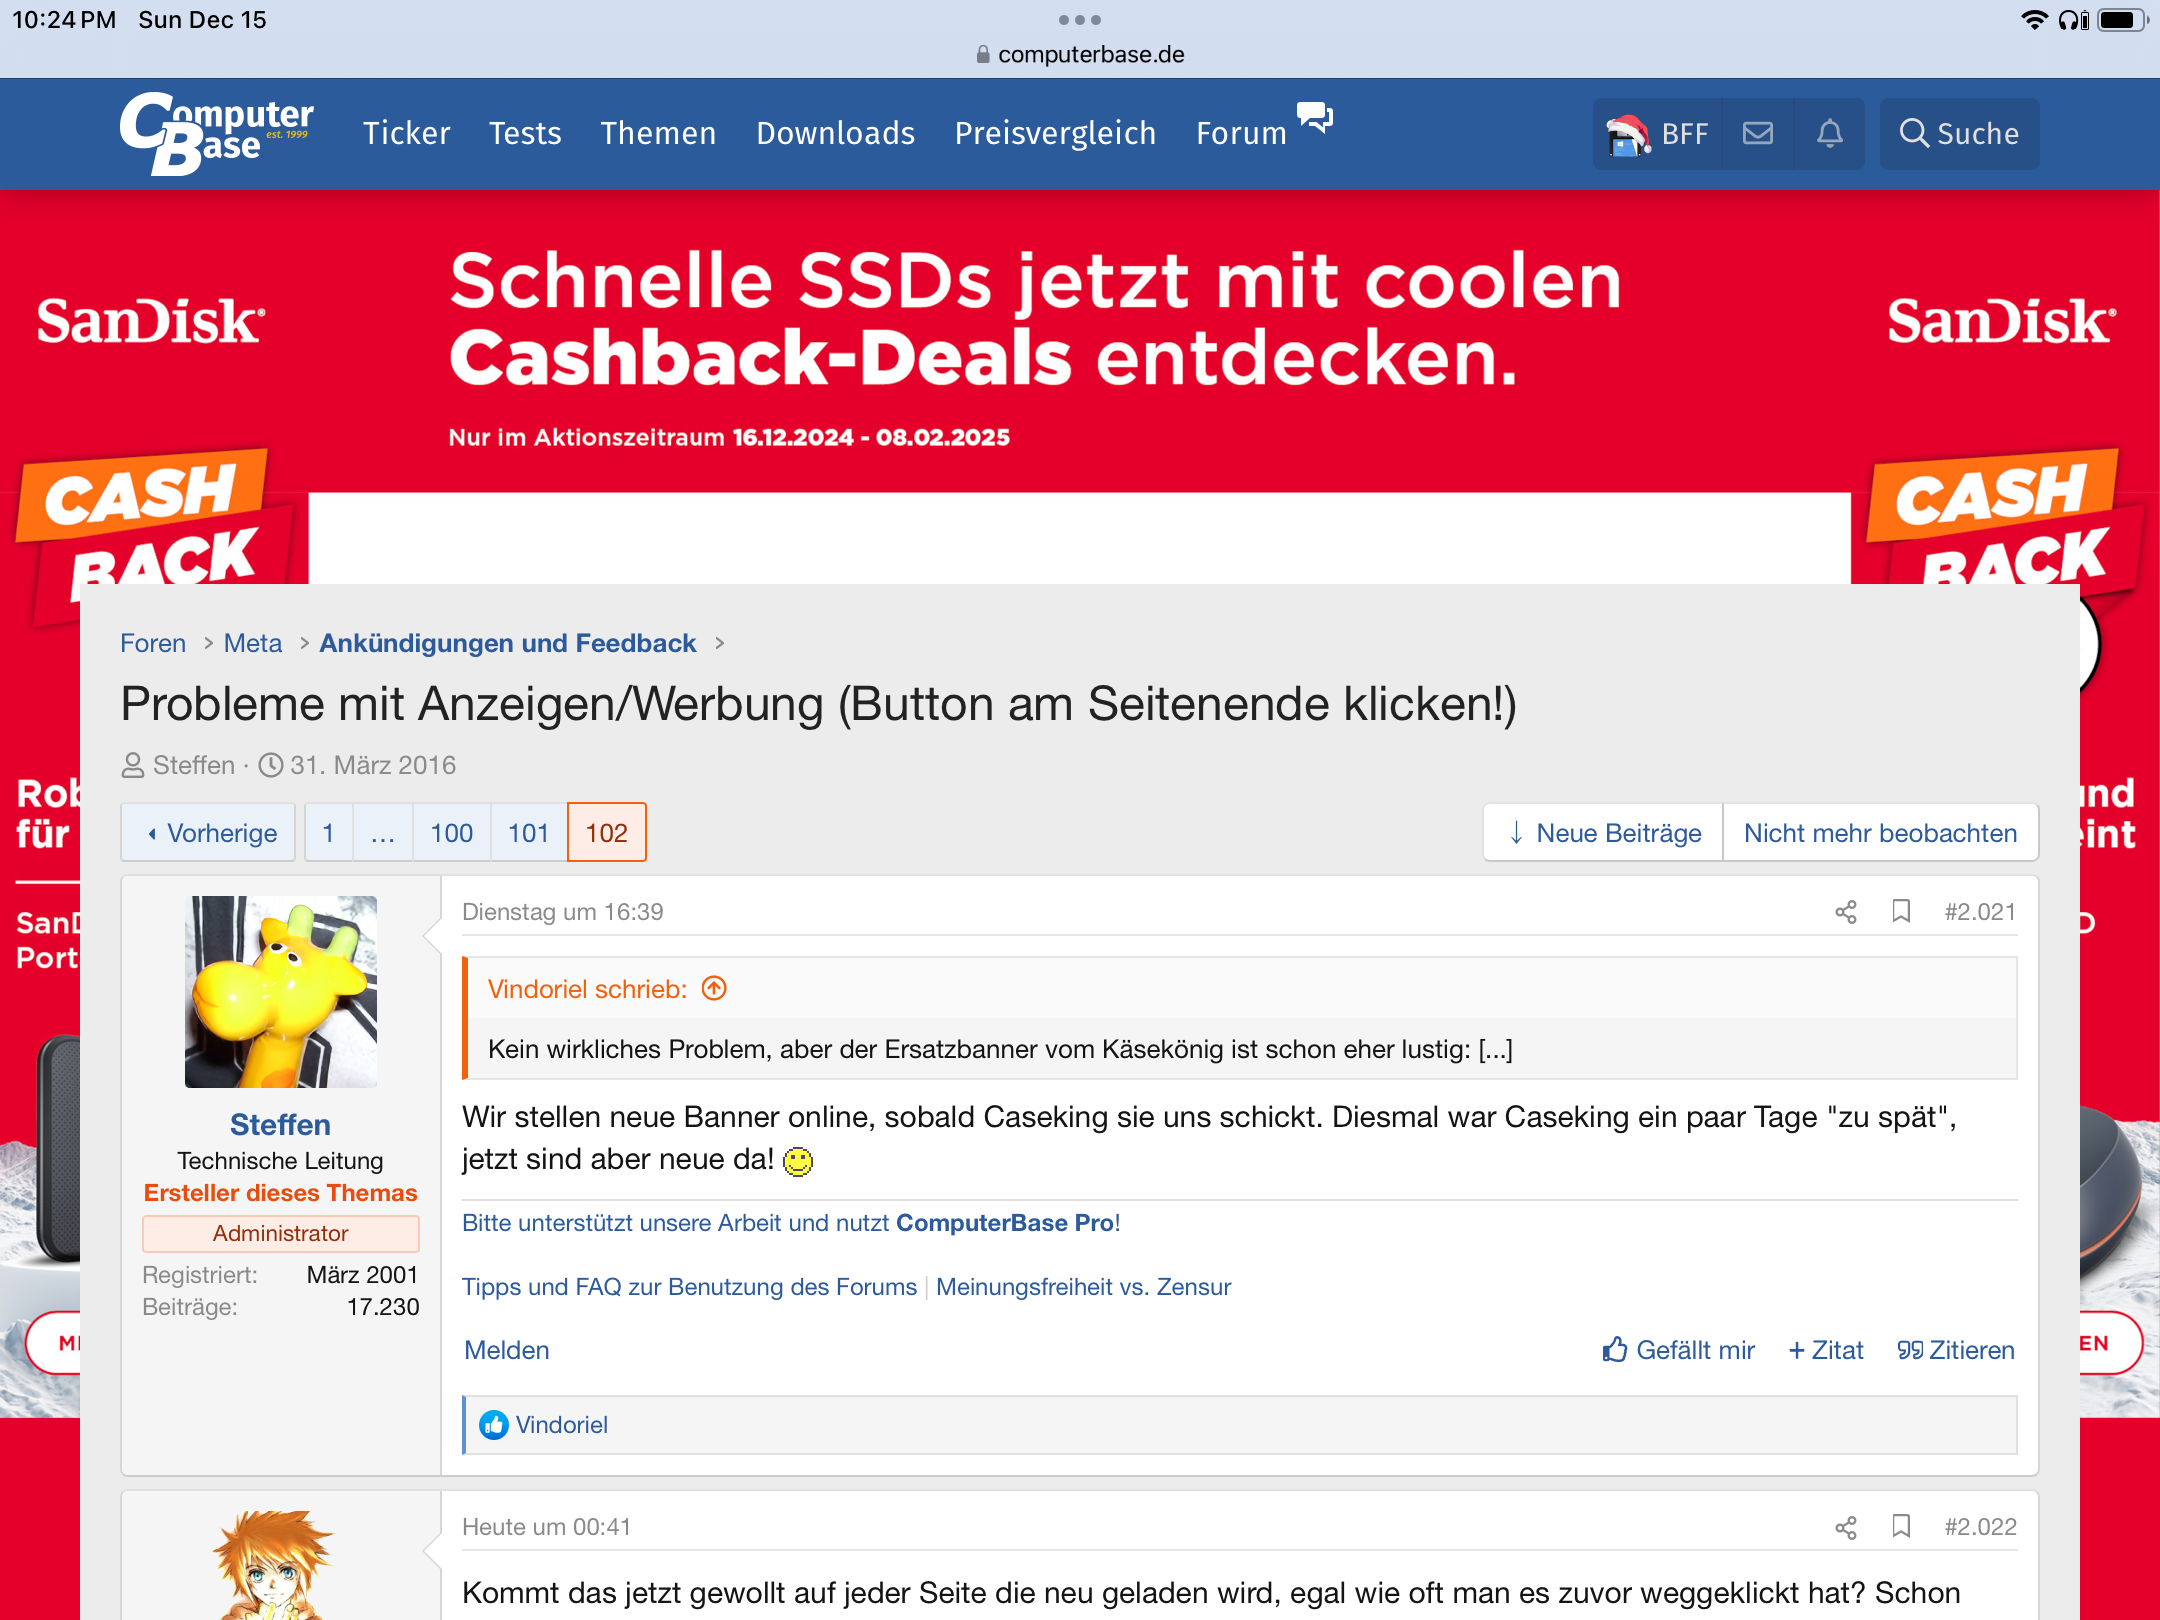Open the Suche search field
The width and height of the screenshot is (2160, 1620).
point(1959,133)
